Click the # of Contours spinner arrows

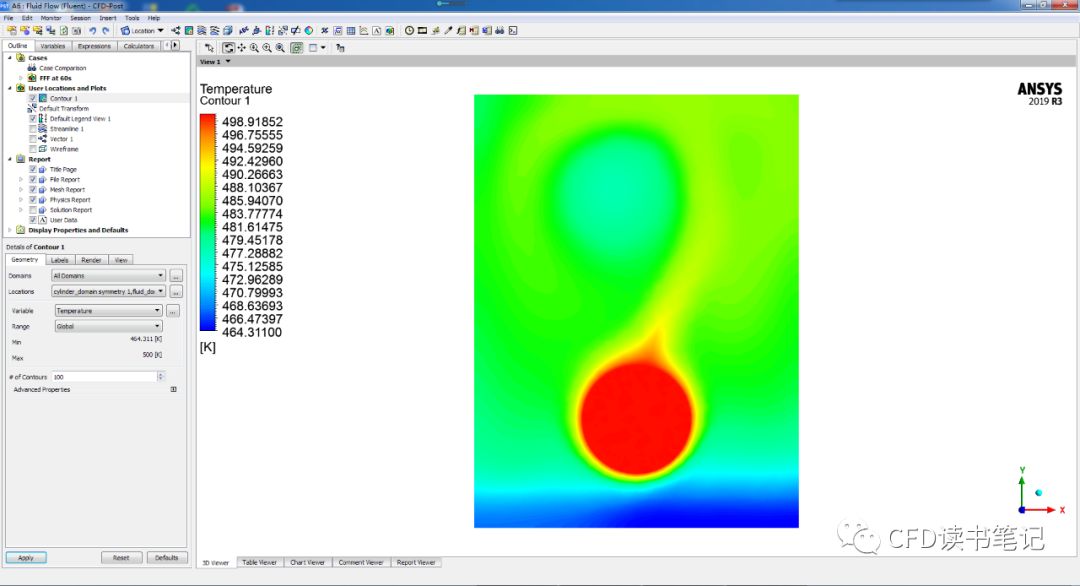161,377
